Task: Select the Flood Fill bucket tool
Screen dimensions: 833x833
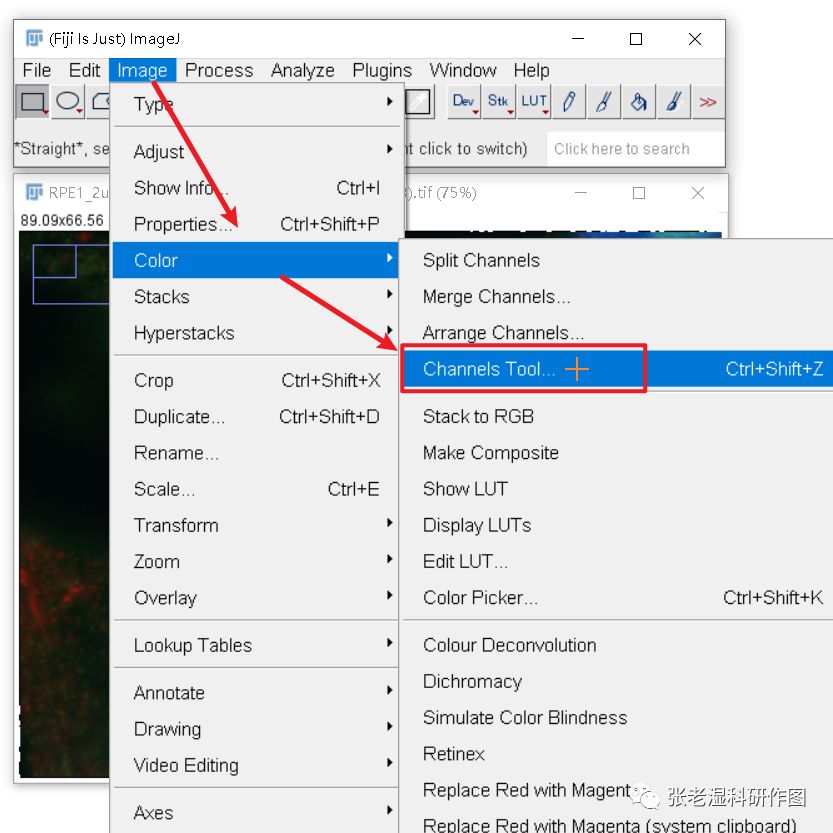Action: [638, 101]
